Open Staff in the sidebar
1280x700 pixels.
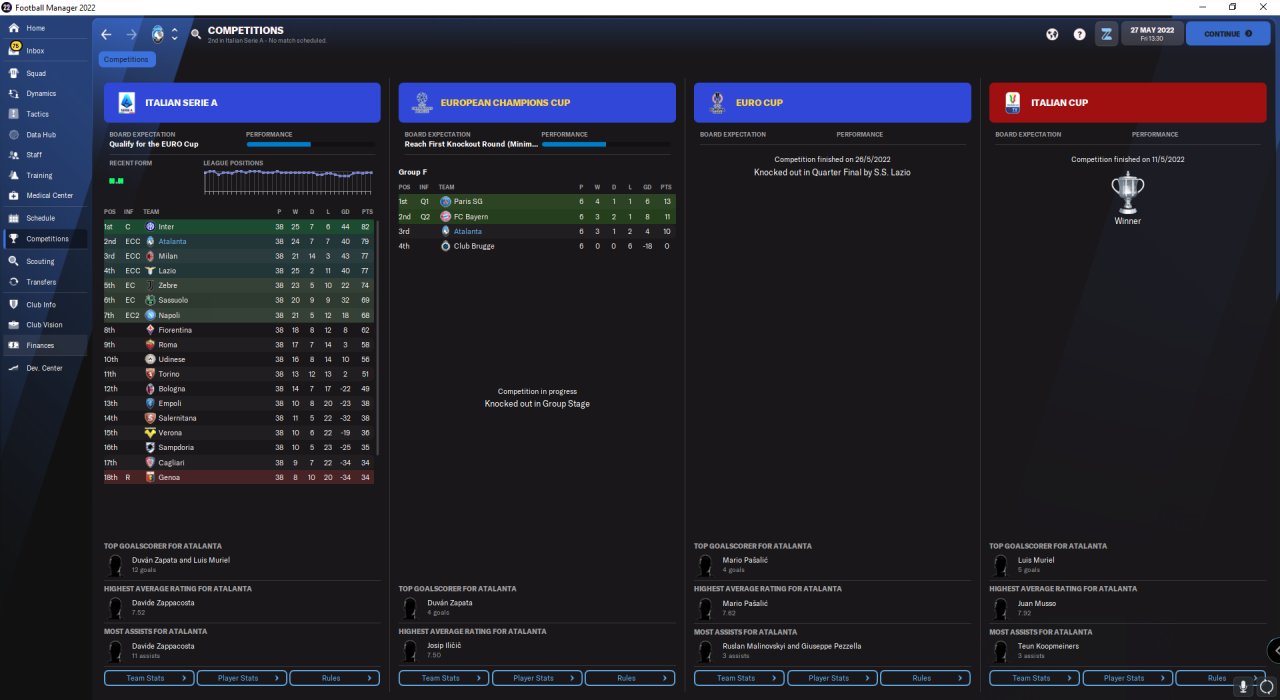point(44,155)
